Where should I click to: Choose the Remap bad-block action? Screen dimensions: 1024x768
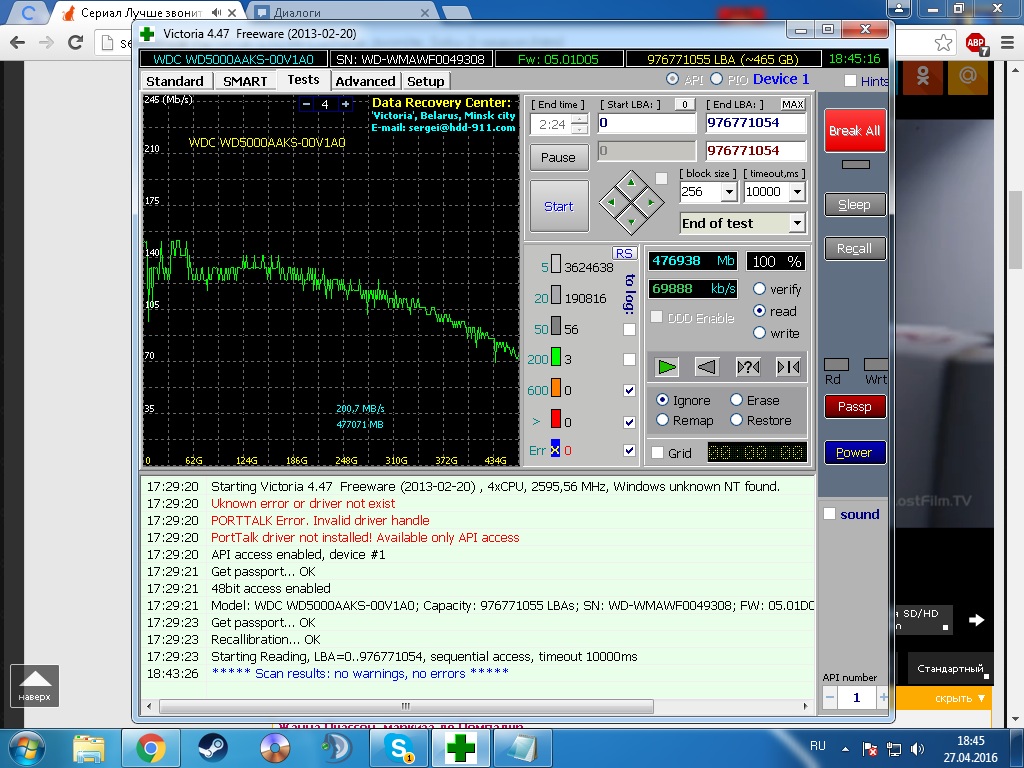click(x=662, y=420)
